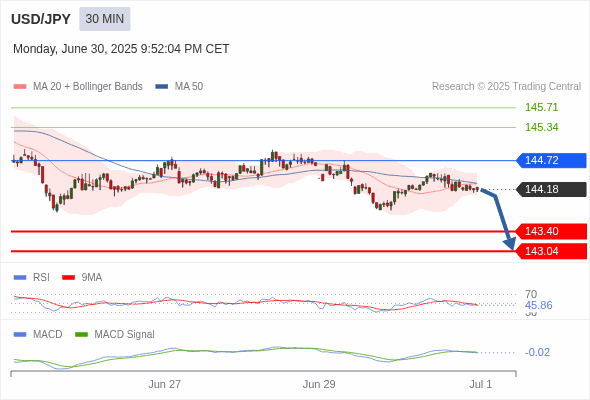Select the 143.04 support price tag

click(x=551, y=251)
